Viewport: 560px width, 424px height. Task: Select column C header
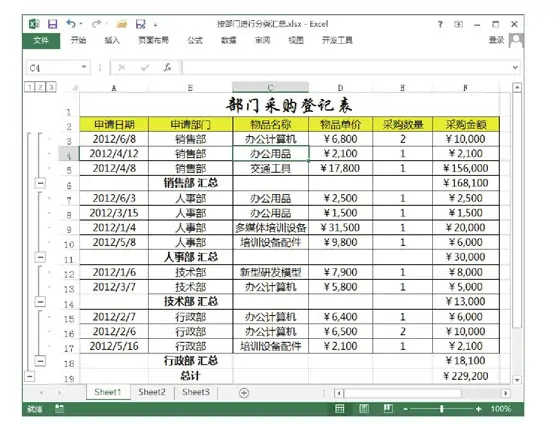pos(271,88)
